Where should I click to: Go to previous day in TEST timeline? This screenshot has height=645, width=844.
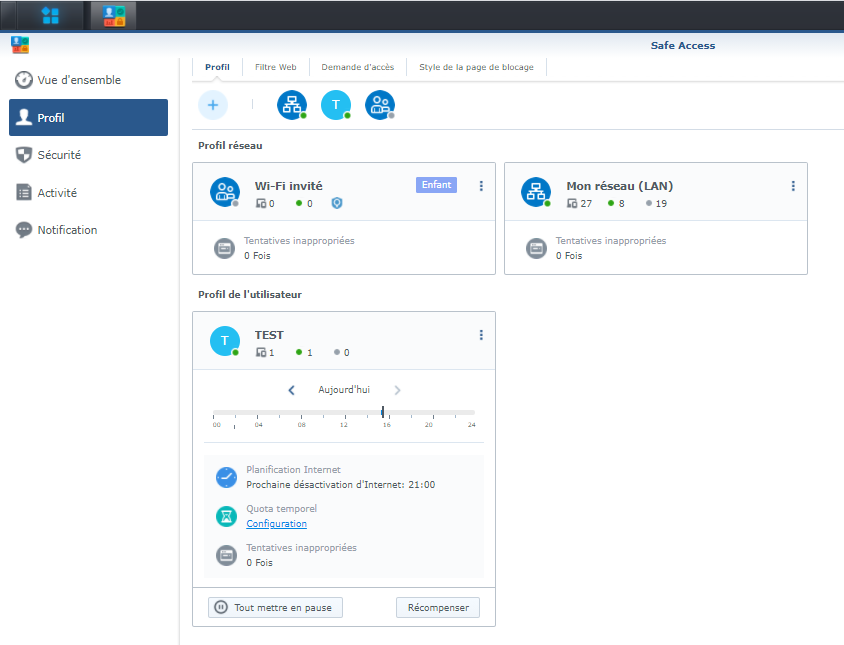click(x=291, y=390)
